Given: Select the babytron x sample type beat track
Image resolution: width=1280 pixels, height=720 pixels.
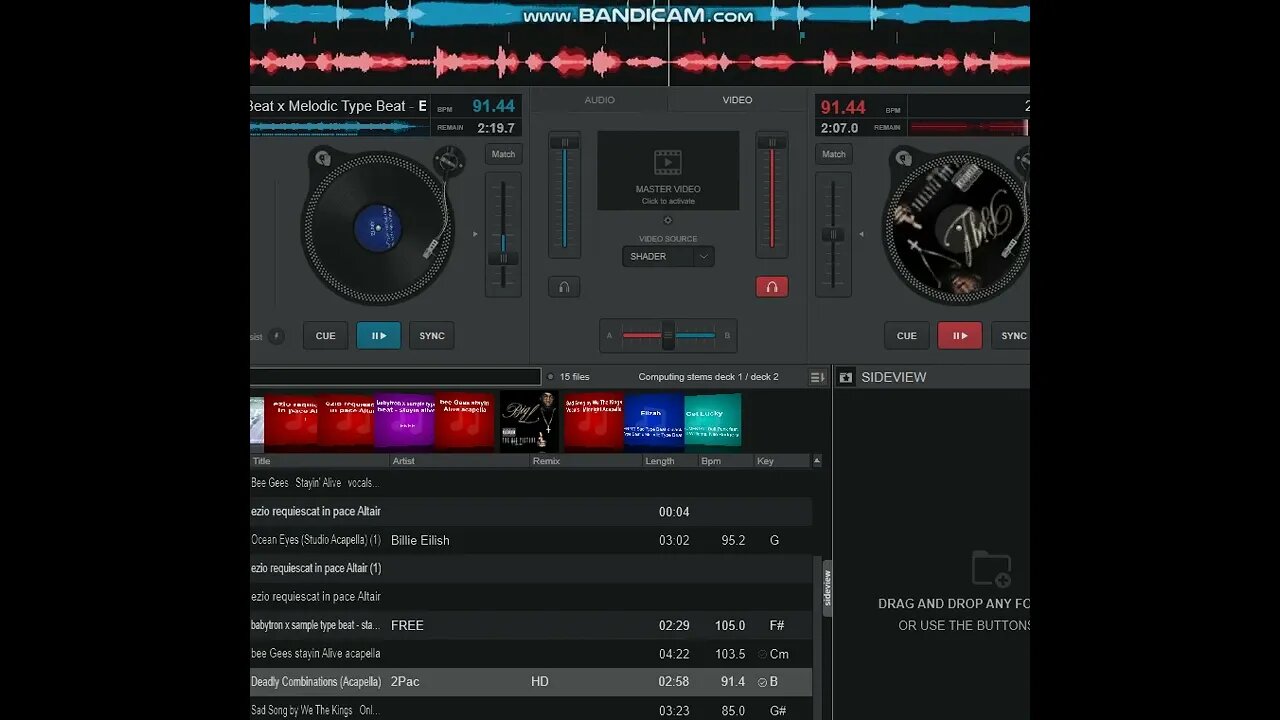Looking at the screenshot, I should coord(531,625).
